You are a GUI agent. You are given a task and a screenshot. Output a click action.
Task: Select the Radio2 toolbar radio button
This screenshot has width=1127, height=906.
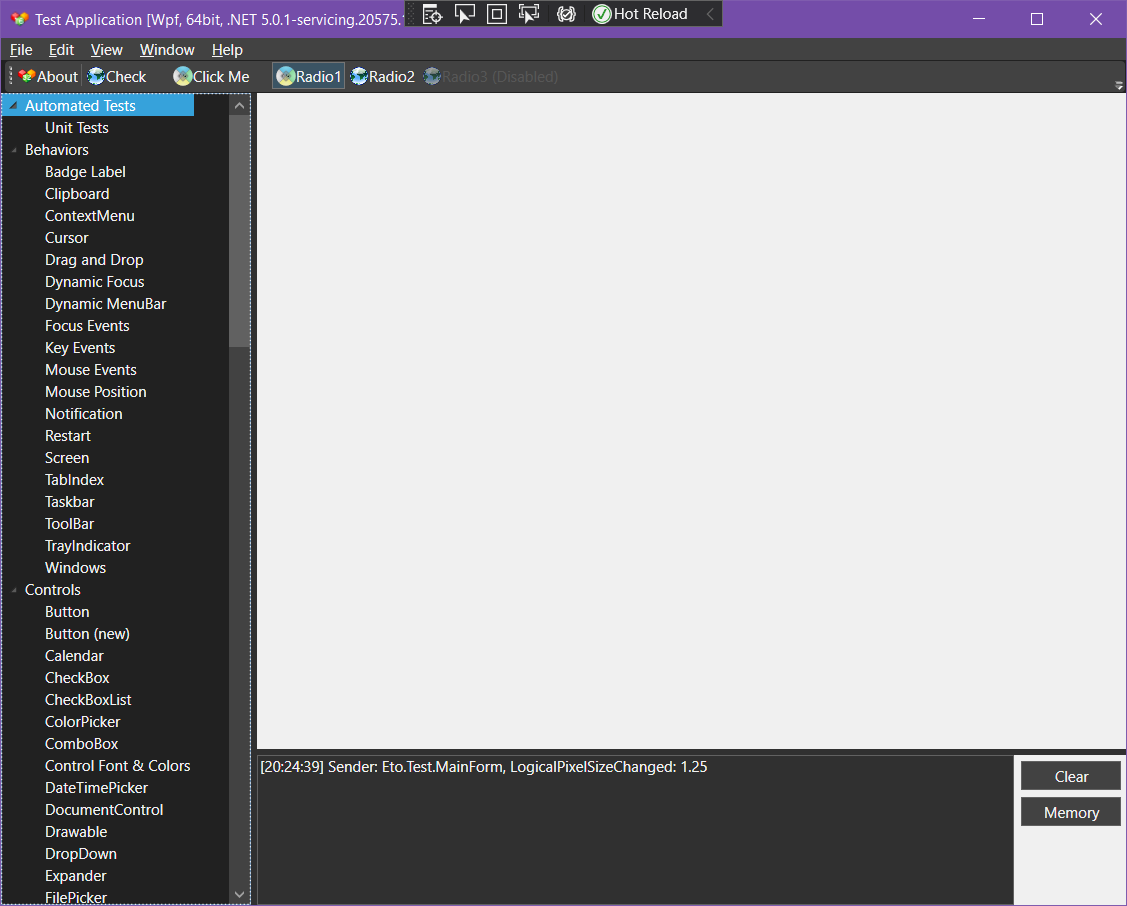coord(382,76)
